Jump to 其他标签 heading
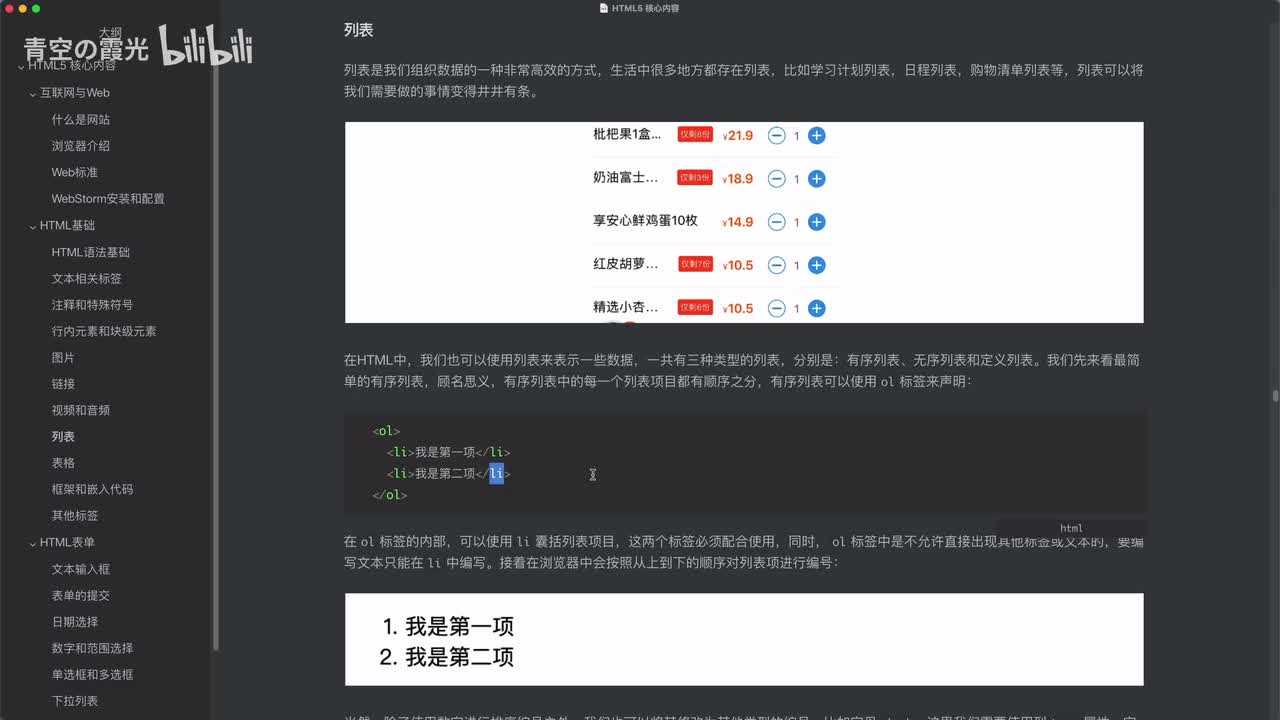 click(x=75, y=516)
